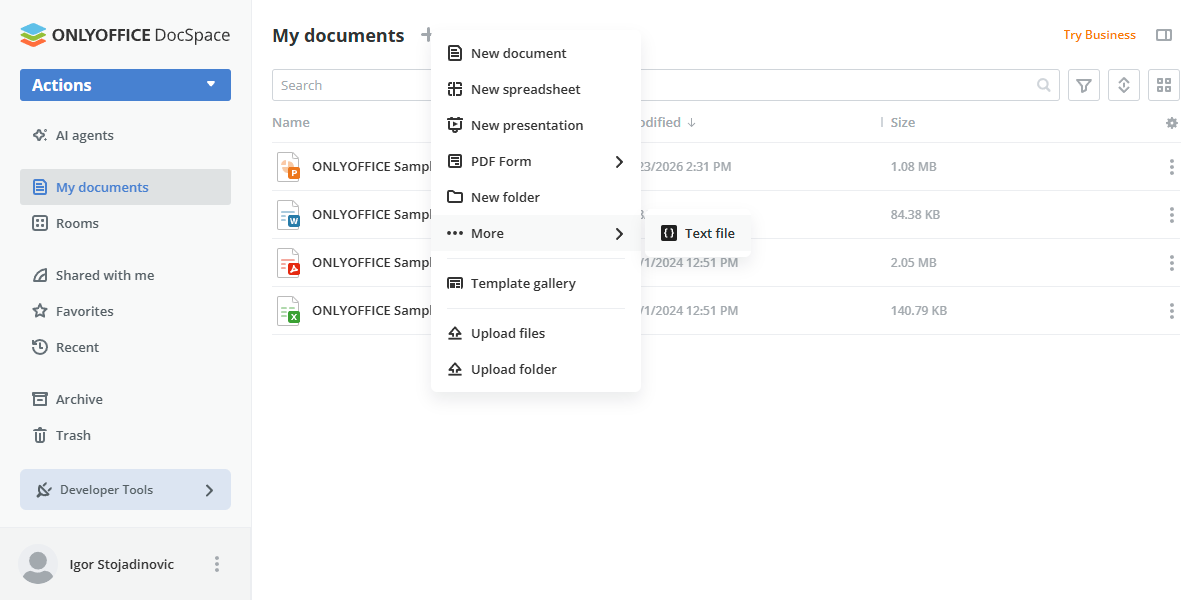Click the AI agents sparkle icon
This screenshot has height=600, width=1200.
point(40,135)
